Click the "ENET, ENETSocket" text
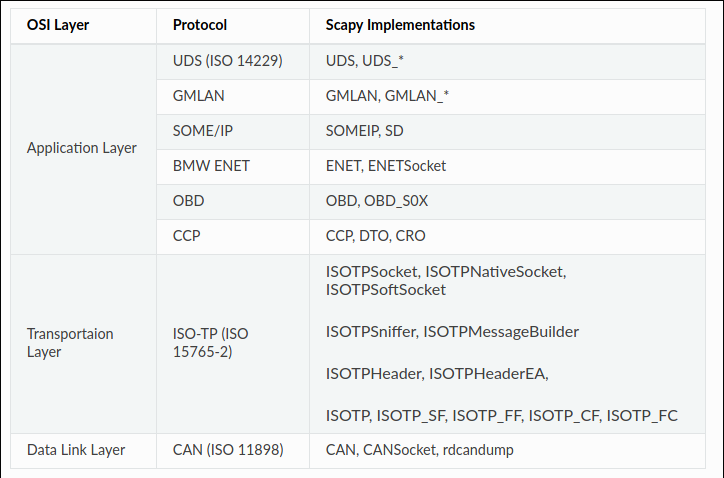Screen dimensions: 724x478 pyautogui.click(x=386, y=166)
